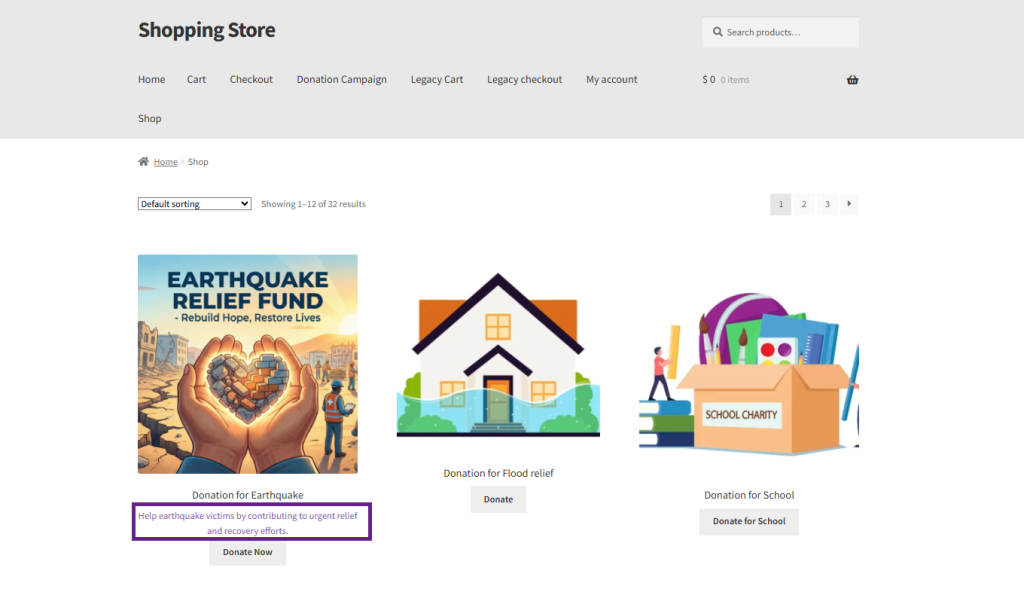Click the Shopping Store site title
Screen dimensions: 1024x592
coord(206,30)
